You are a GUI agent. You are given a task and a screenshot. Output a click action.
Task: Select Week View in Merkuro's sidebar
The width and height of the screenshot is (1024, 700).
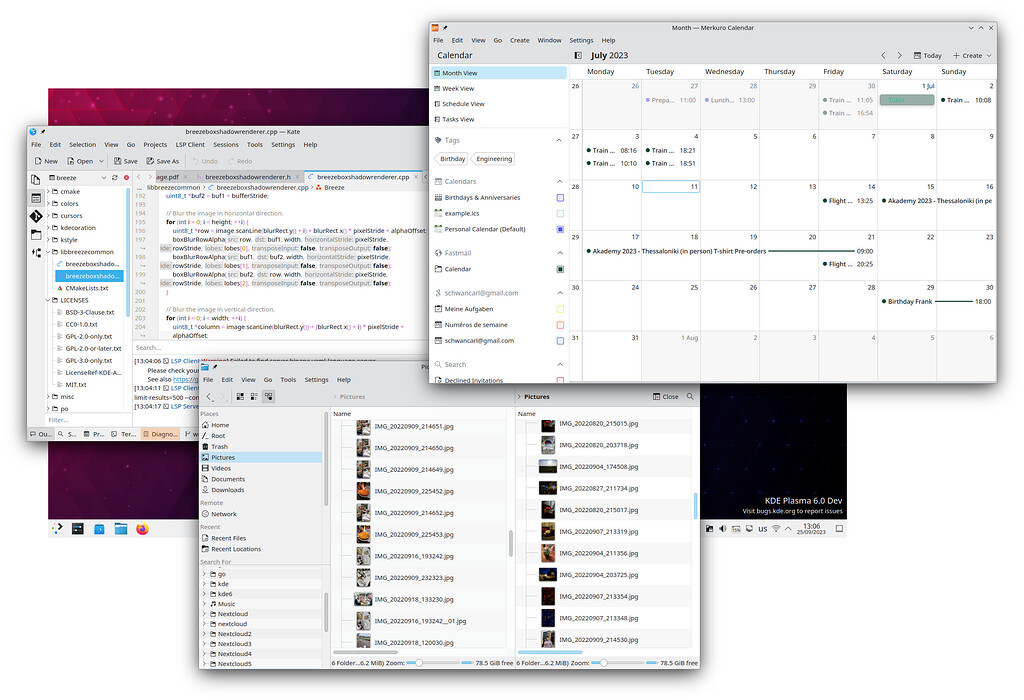point(461,90)
